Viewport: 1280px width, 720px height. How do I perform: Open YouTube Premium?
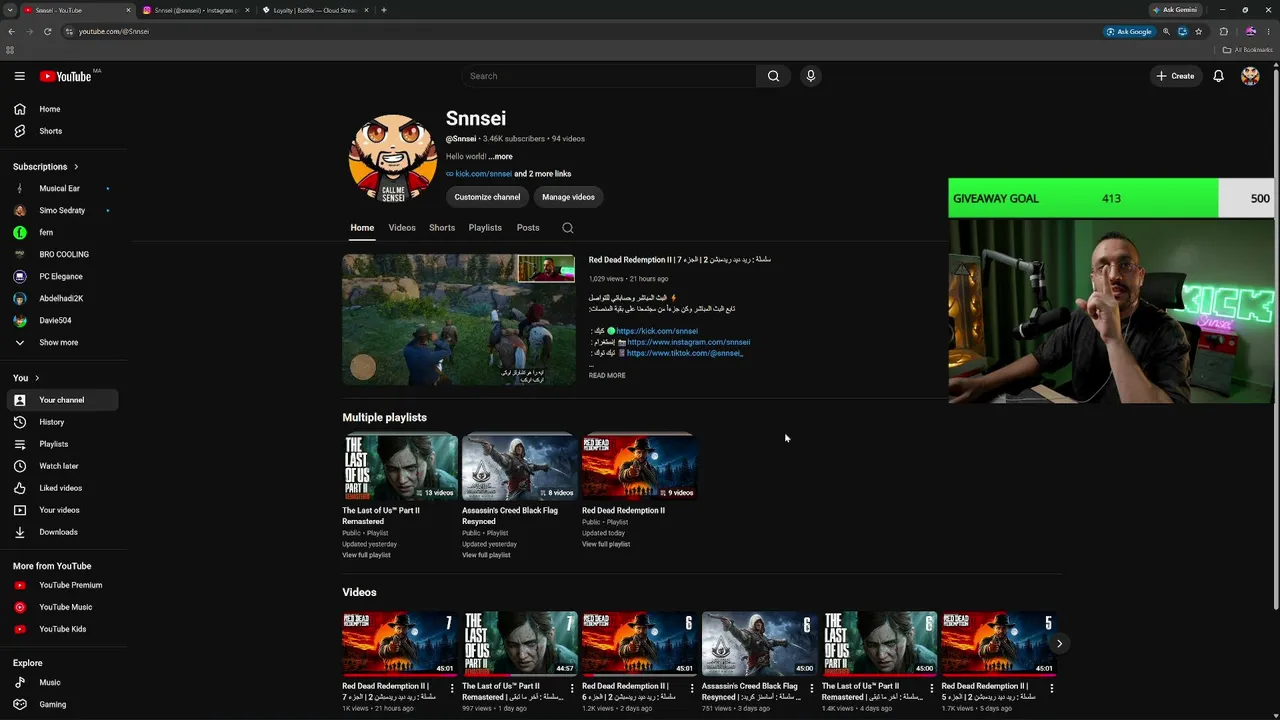pyautogui.click(x=62, y=585)
